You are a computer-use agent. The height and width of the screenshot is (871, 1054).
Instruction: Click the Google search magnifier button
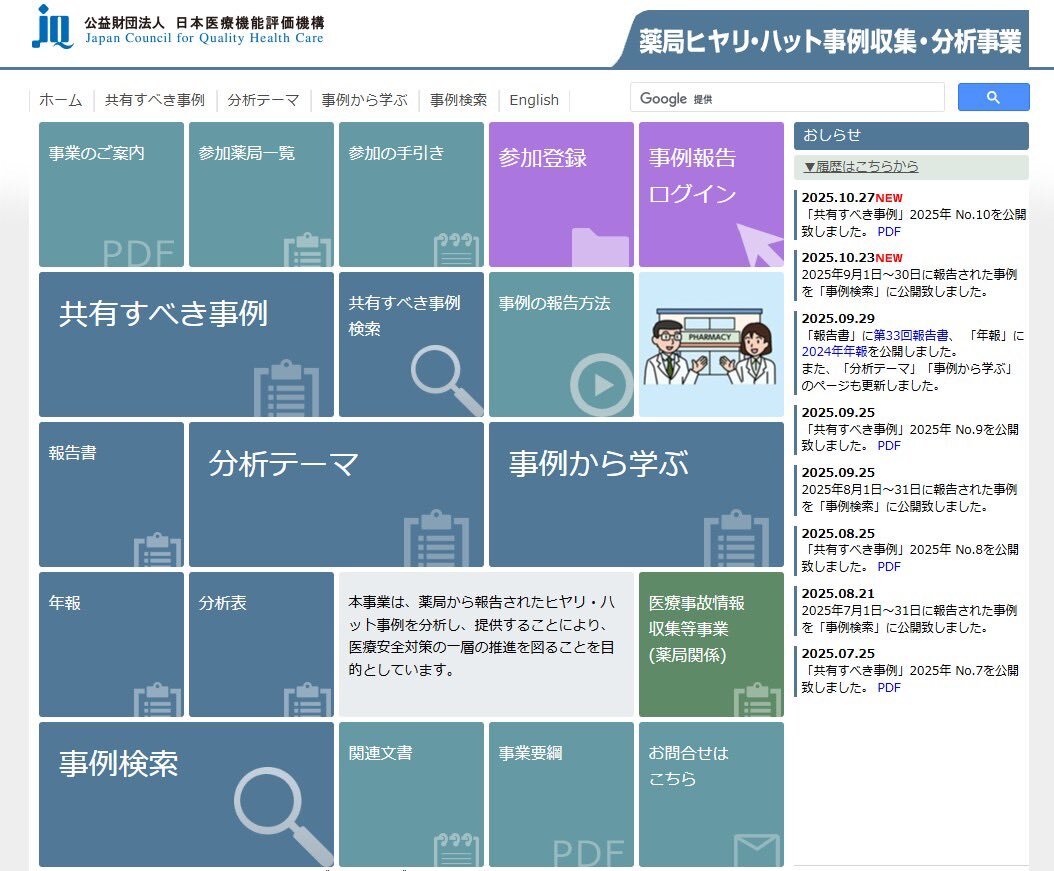point(993,97)
